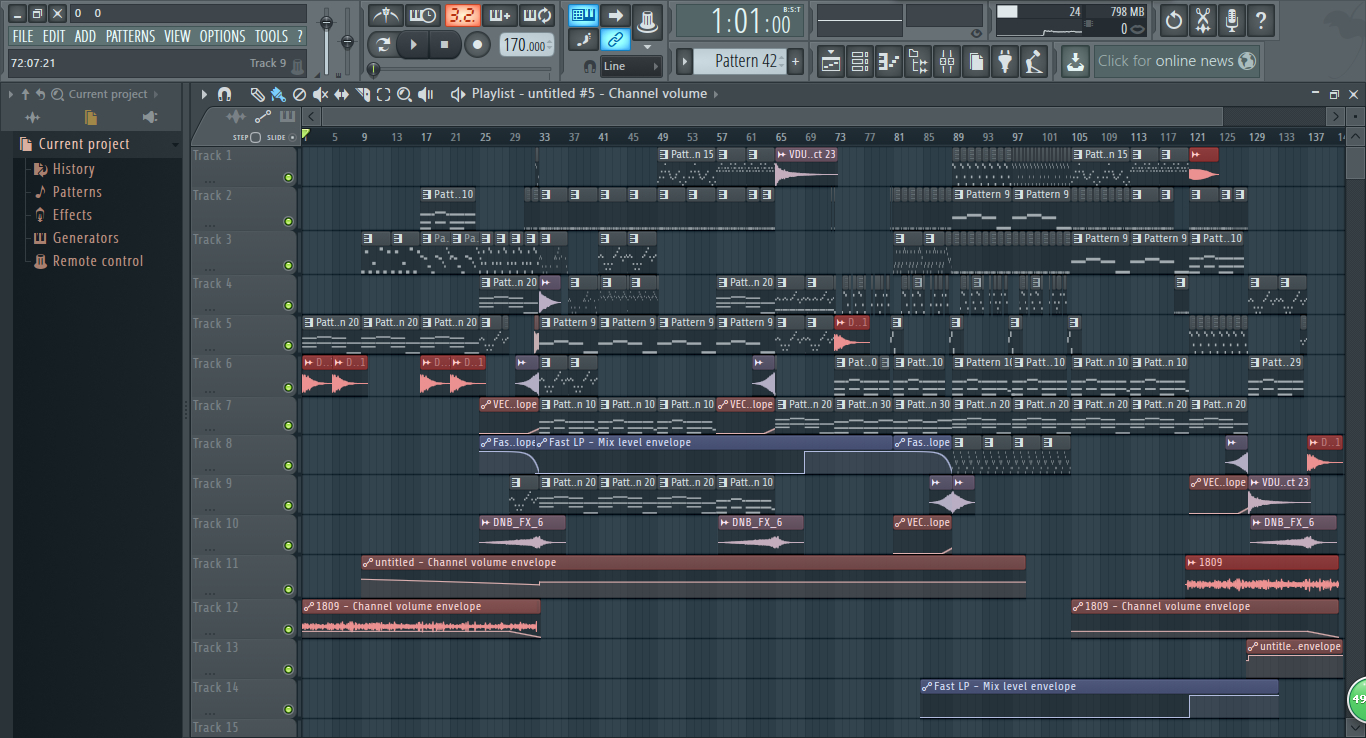
Task: Click the main volume slider
Action: [x=326, y=40]
